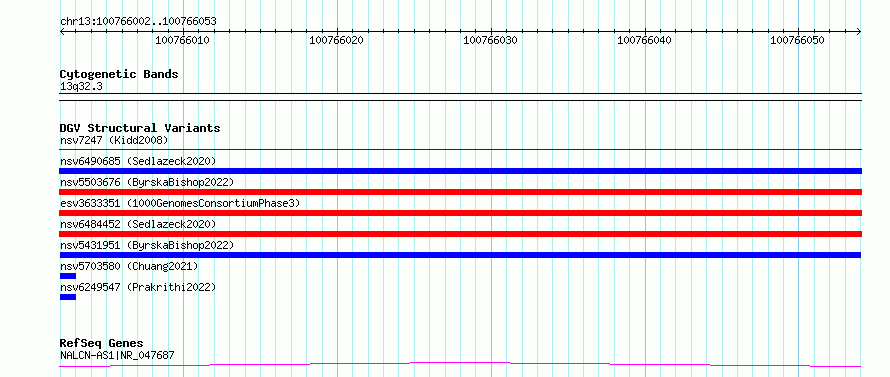This screenshot has width=890, height=377.
Task: Open esv3633351 (1000GenomesConsortiumPhase3) label
Action: 179,203
